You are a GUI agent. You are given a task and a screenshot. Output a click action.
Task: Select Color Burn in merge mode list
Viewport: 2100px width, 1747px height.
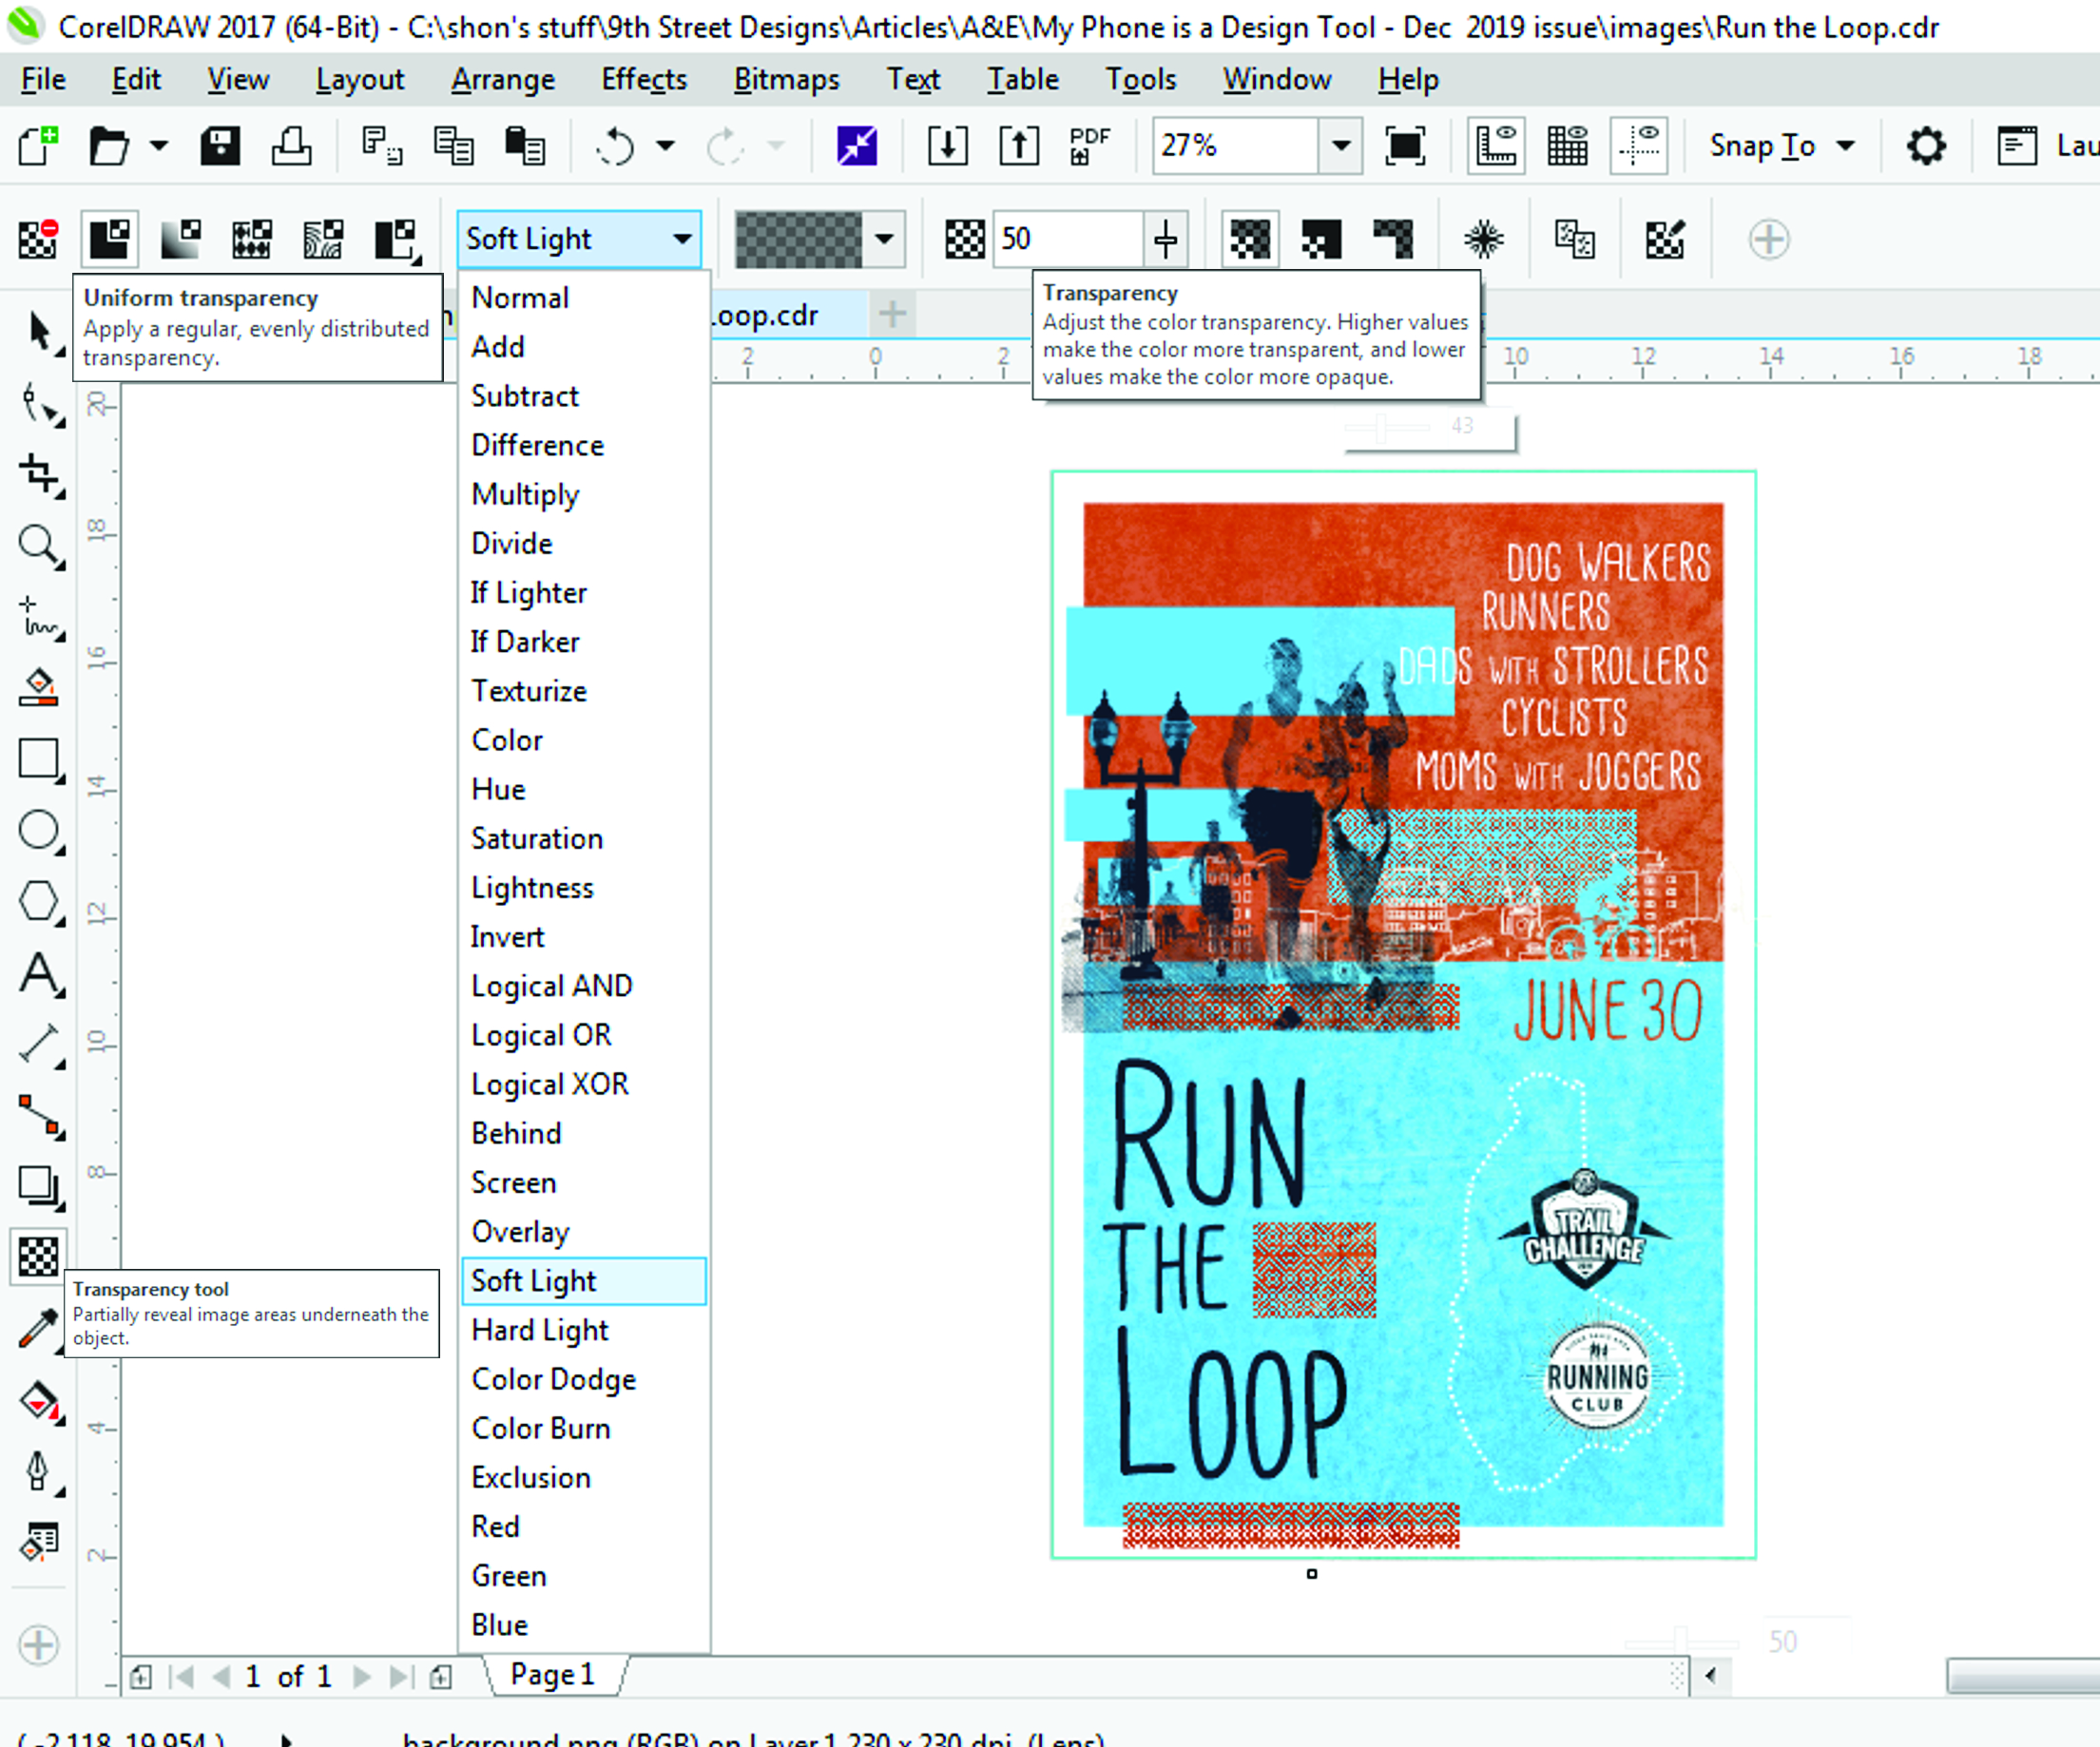click(x=584, y=1429)
